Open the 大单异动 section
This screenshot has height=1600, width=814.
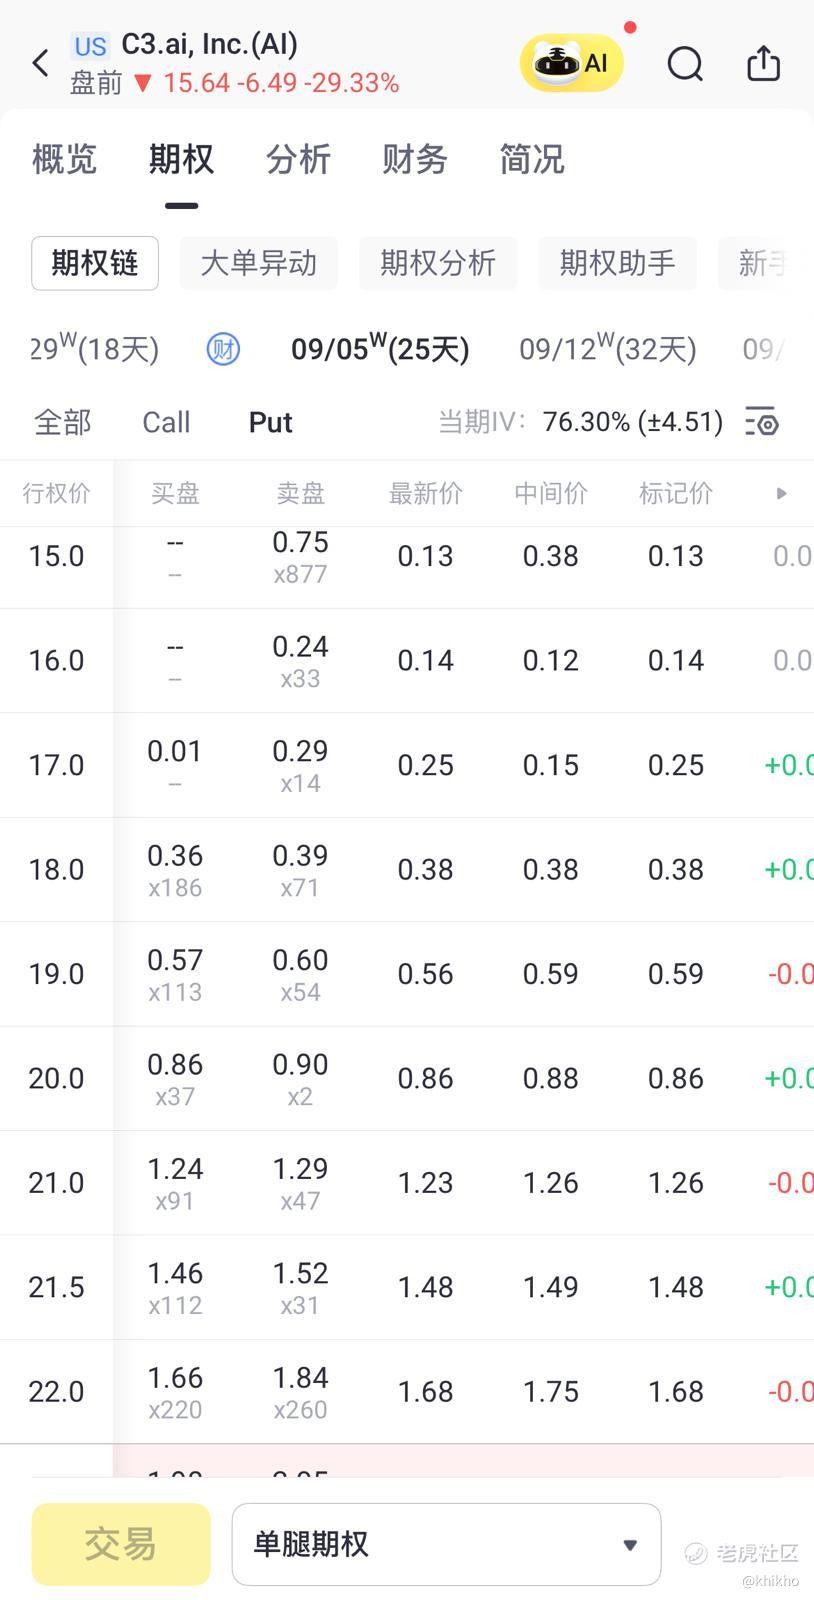(x=258, y=263)
